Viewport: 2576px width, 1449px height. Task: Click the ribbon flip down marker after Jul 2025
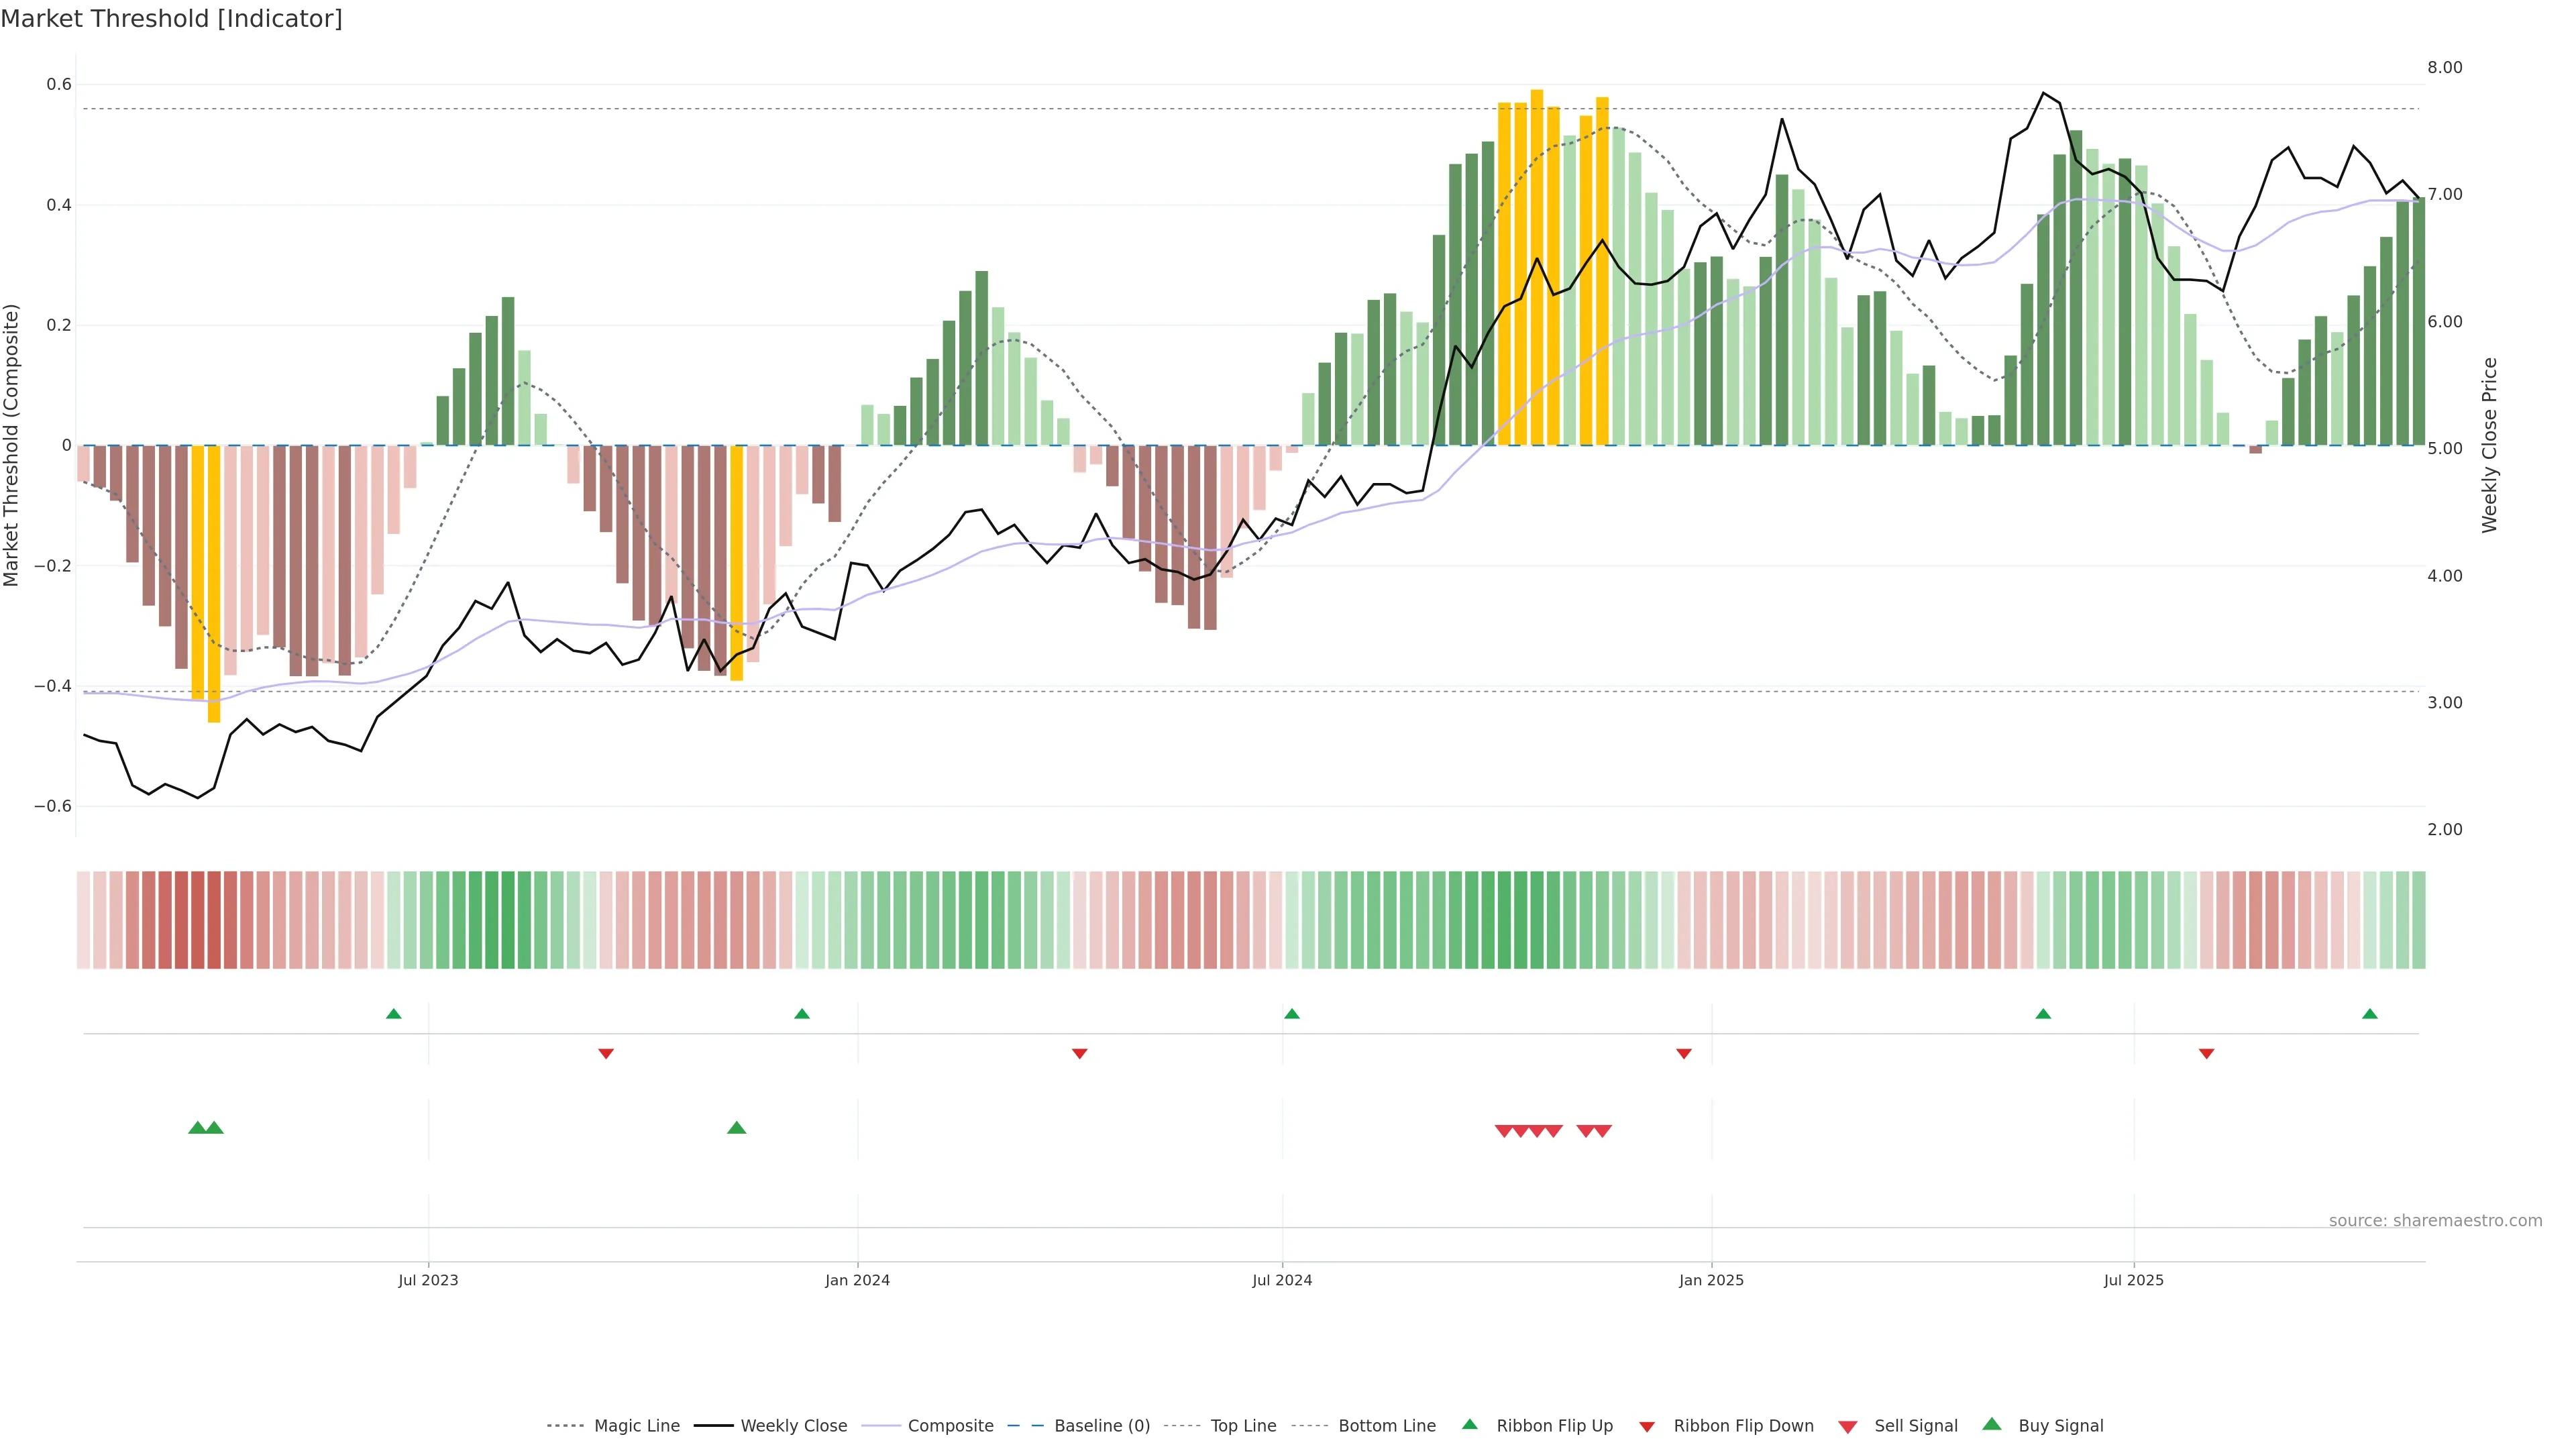2206,1054
